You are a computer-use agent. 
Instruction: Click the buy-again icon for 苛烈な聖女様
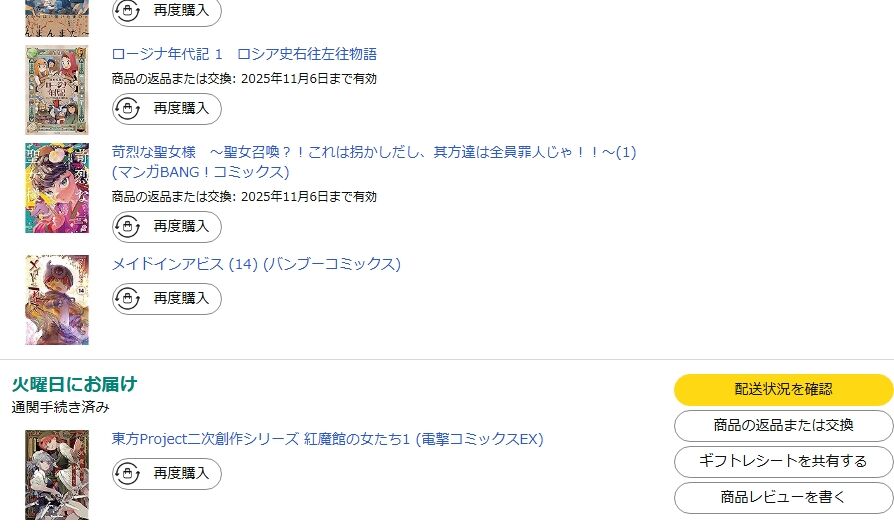[129, 227]
